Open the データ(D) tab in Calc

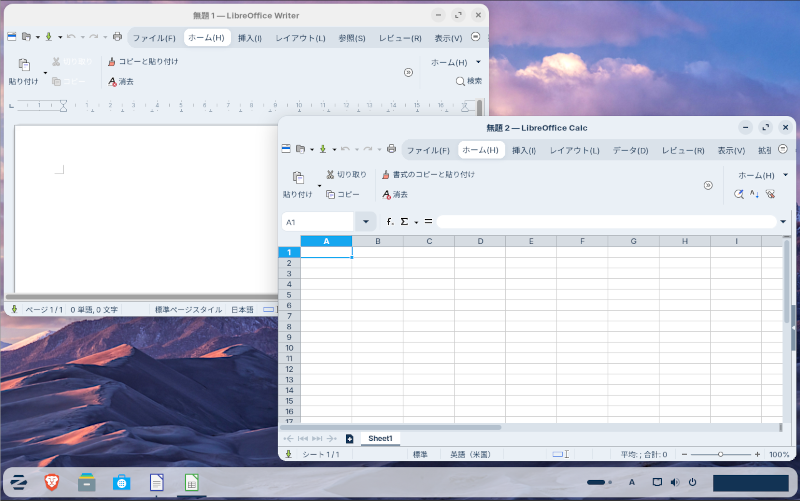631,150
